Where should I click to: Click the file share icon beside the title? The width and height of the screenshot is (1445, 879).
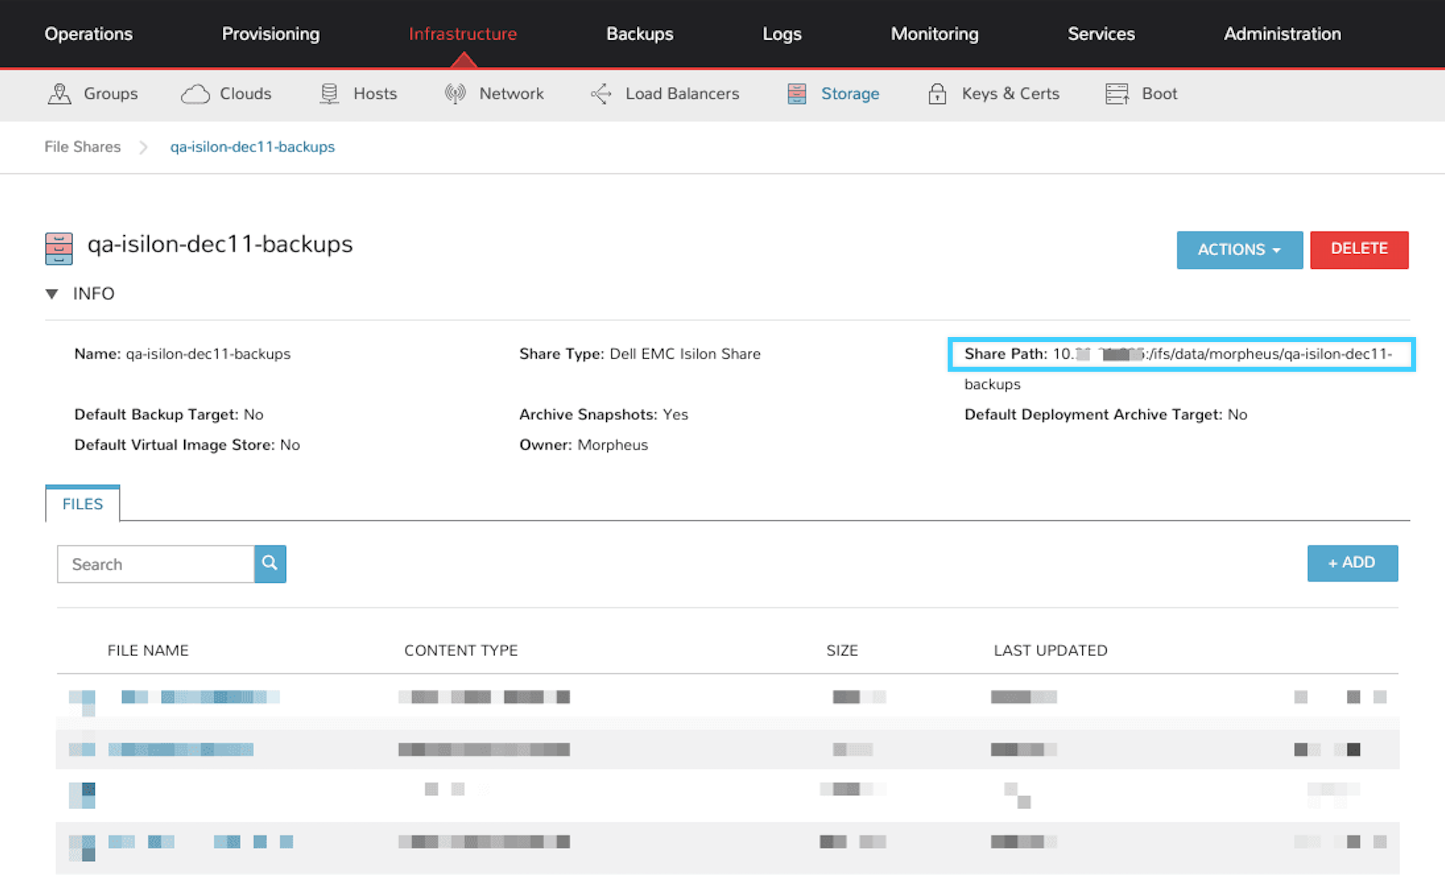click(59, 248)
